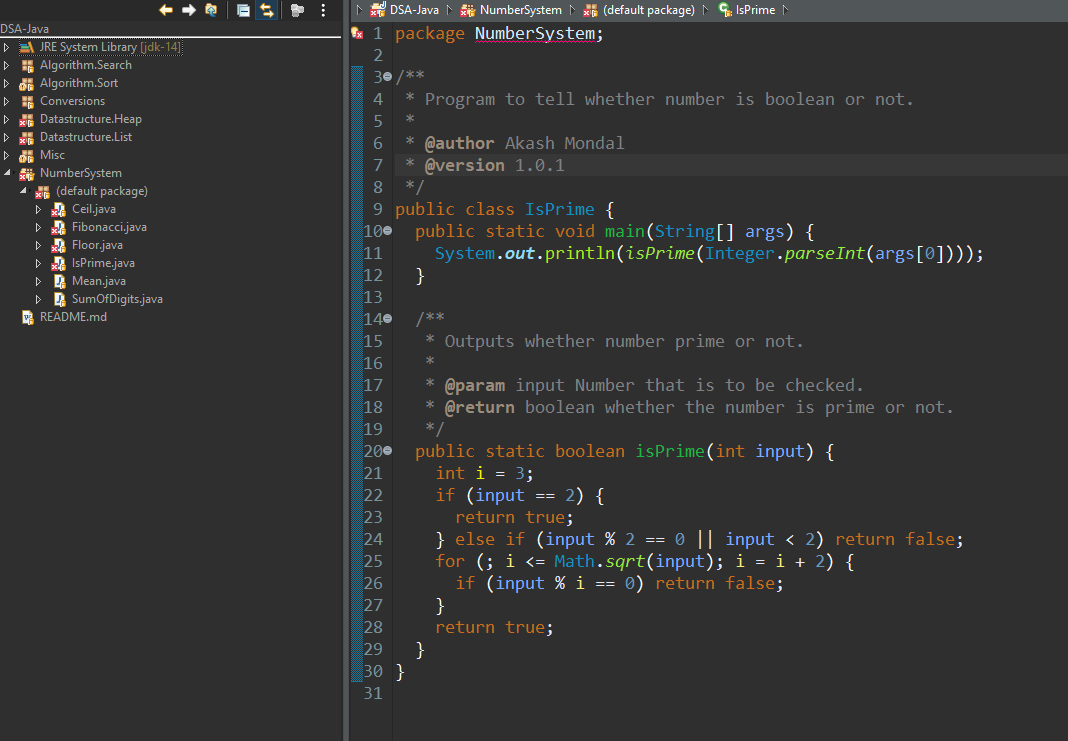Expand the Algorithm.Sort tree node
This screenshot has height=741, width=1068.
point(7,83)
